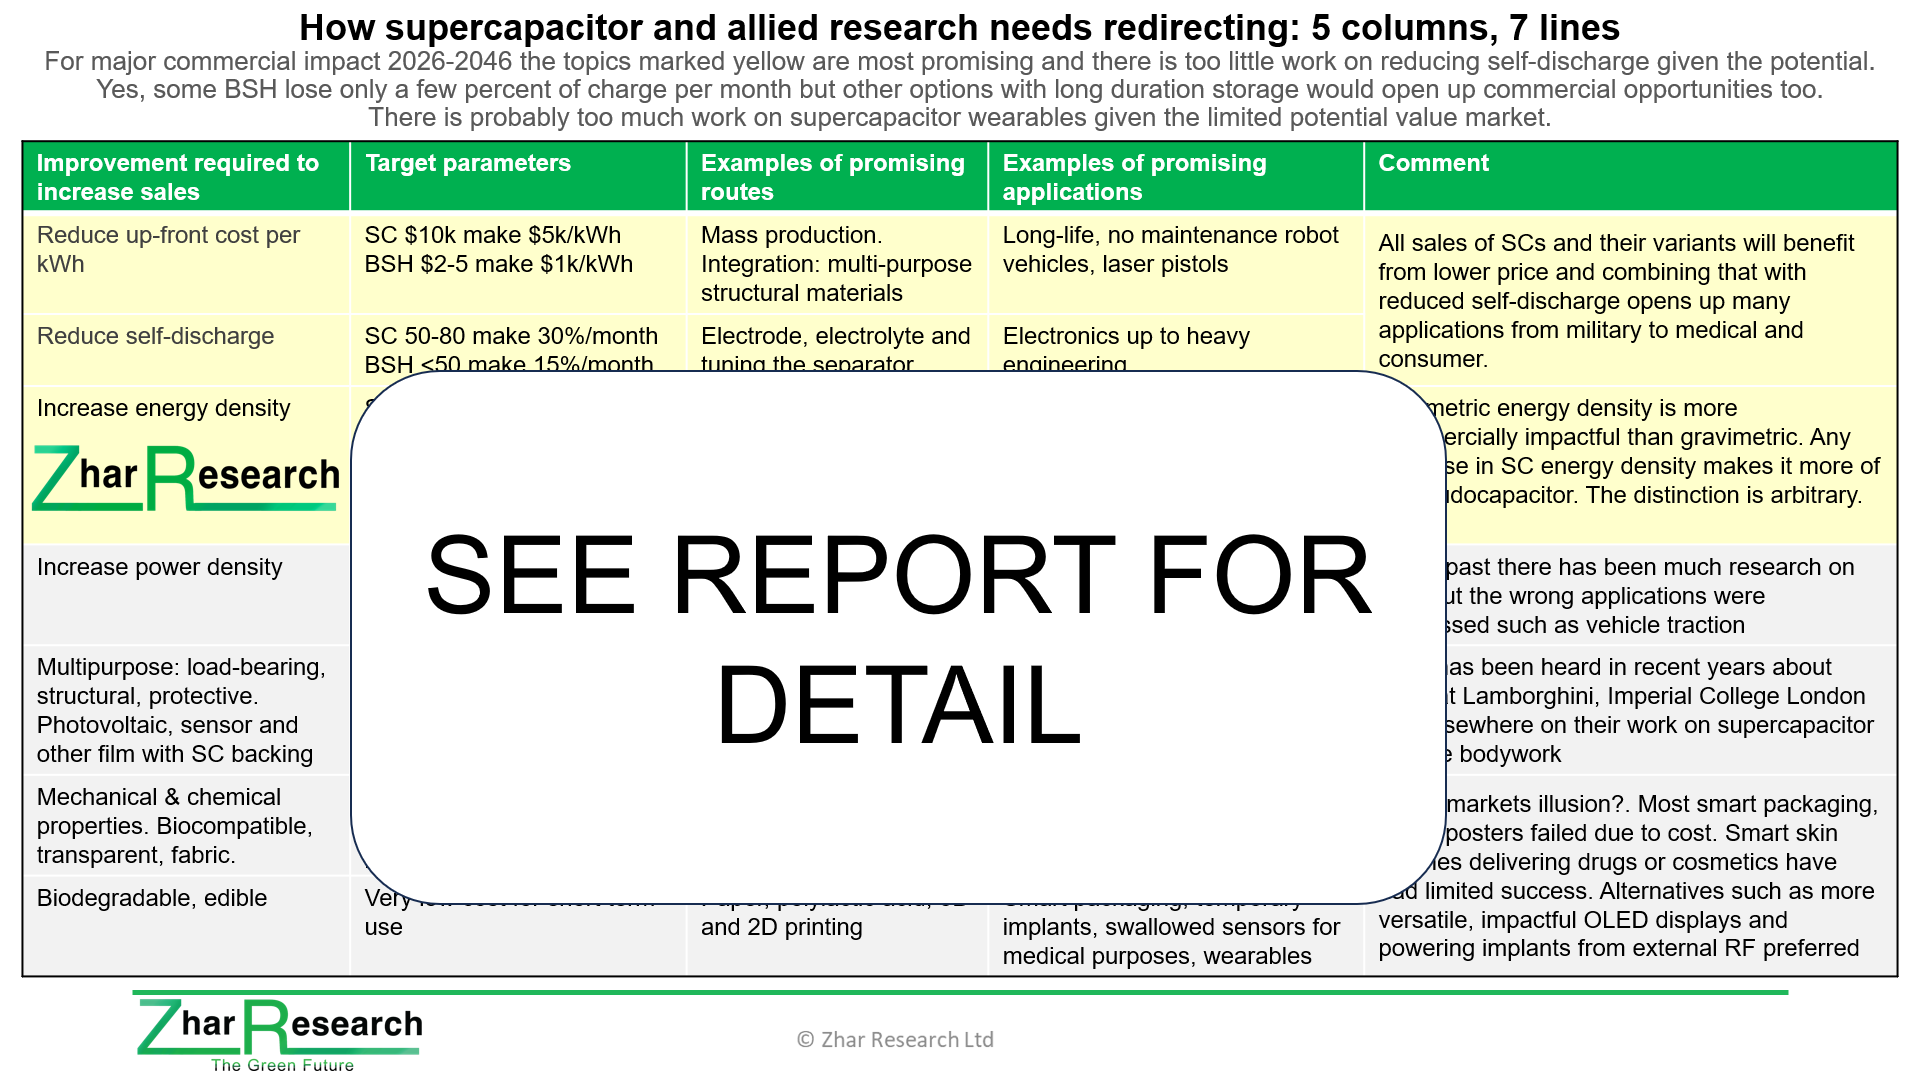Click the 'Long-life, no maintenance robot vehicles' cell

tap(1170, 249)
